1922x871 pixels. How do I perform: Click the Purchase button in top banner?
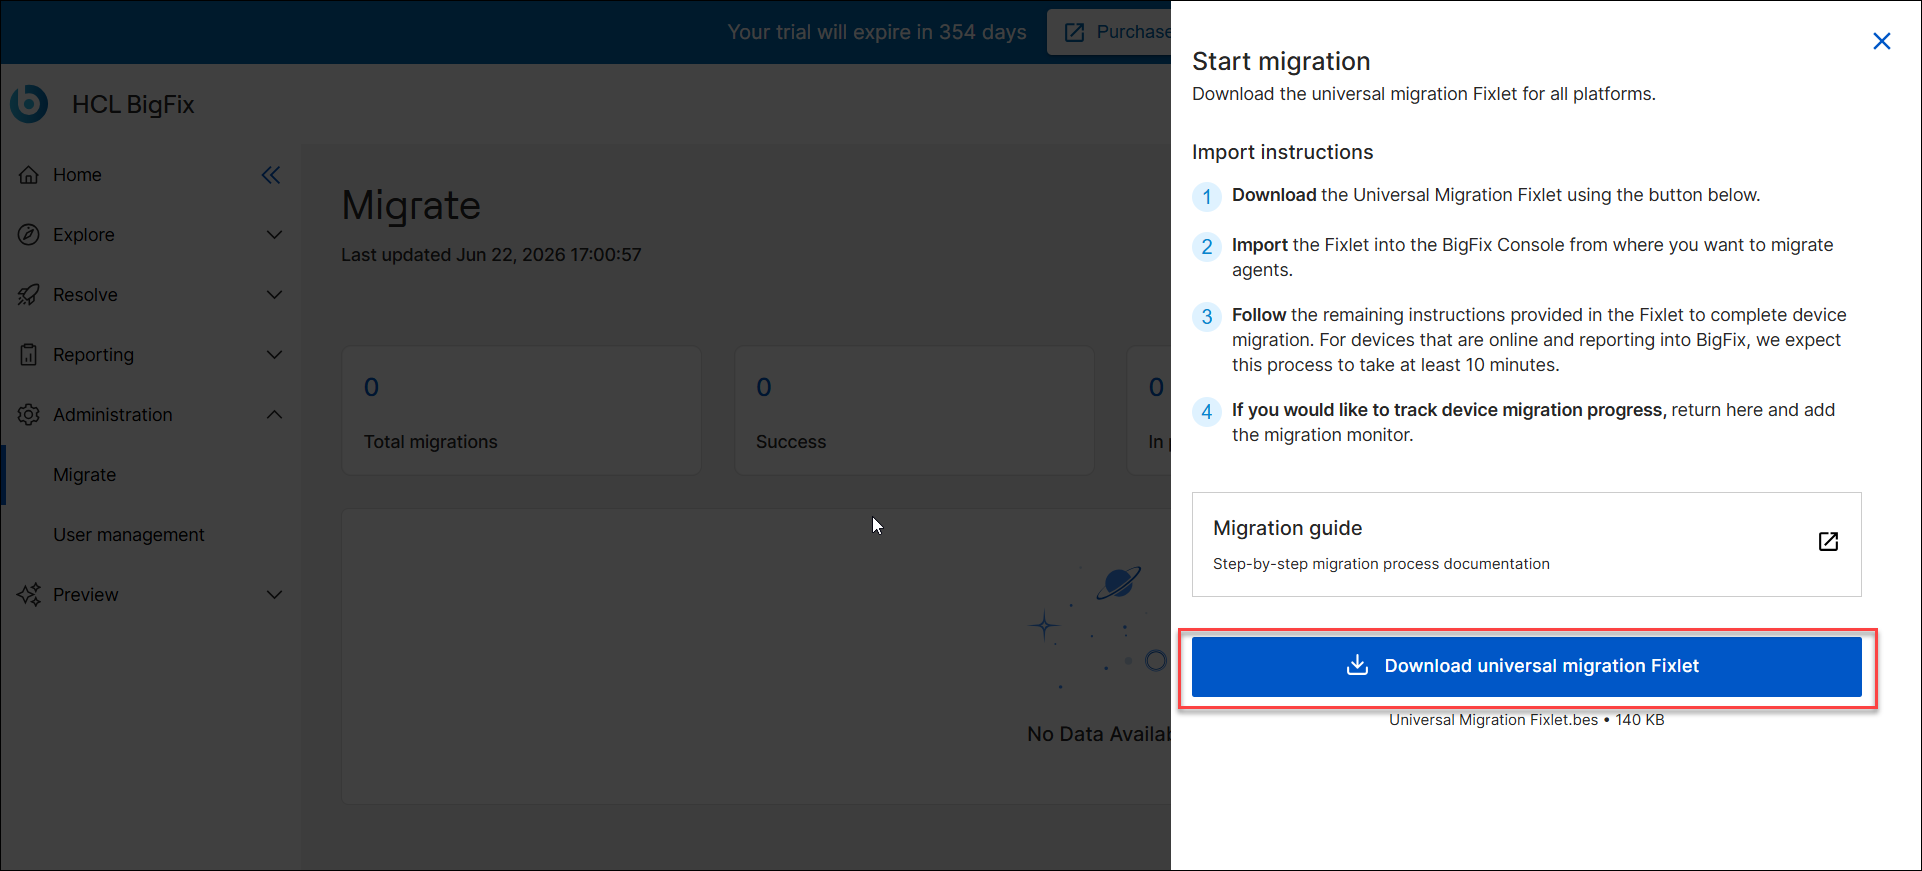pos(1110,32)
